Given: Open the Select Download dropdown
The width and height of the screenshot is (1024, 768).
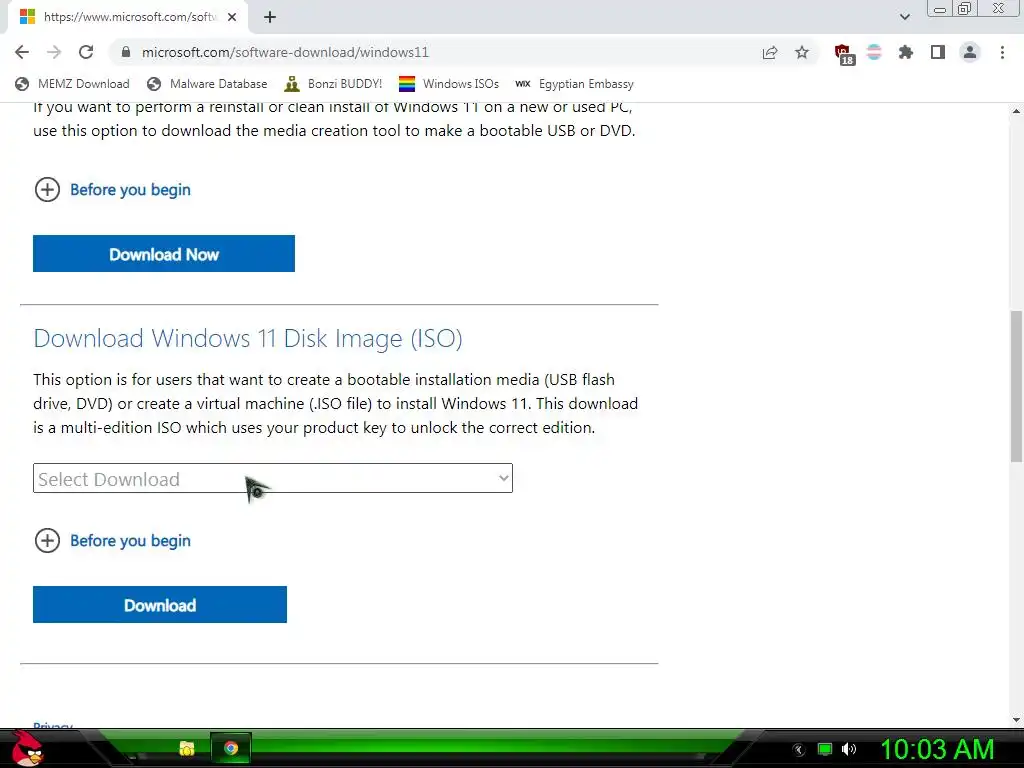Looking at the screenshot, I should 273,479.
